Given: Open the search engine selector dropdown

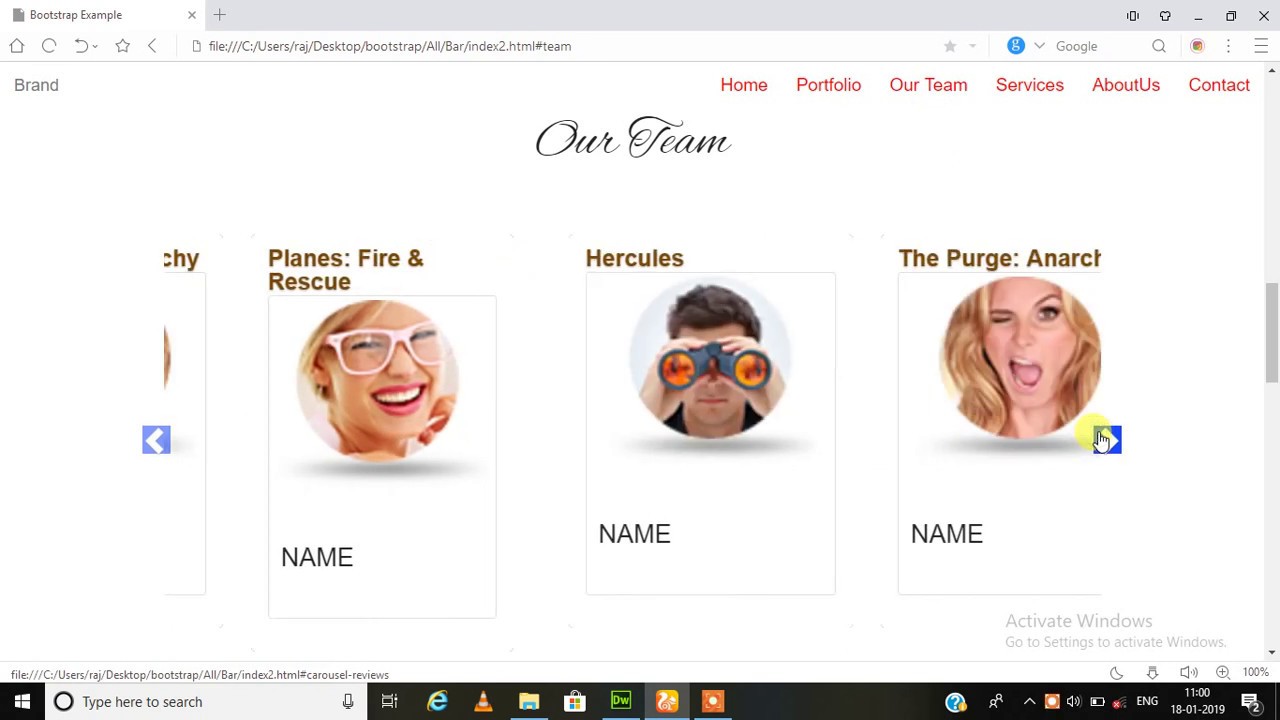Looking at the screenshot, I should pos(1039,46).
